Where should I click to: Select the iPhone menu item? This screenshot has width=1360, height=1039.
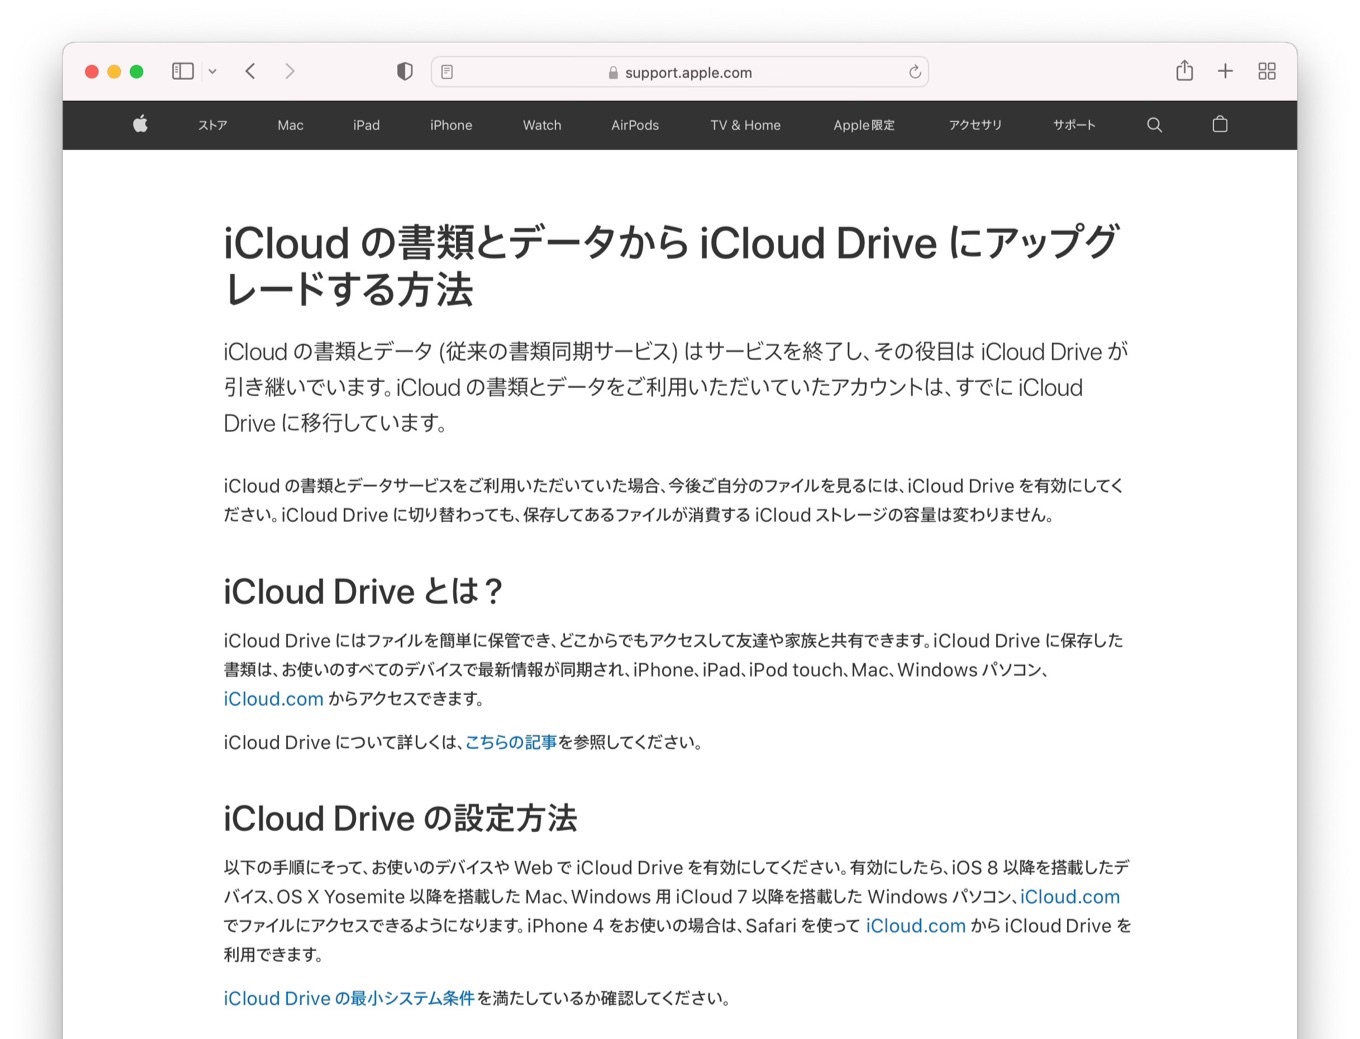pyautogui.click(x=450, y=125)
